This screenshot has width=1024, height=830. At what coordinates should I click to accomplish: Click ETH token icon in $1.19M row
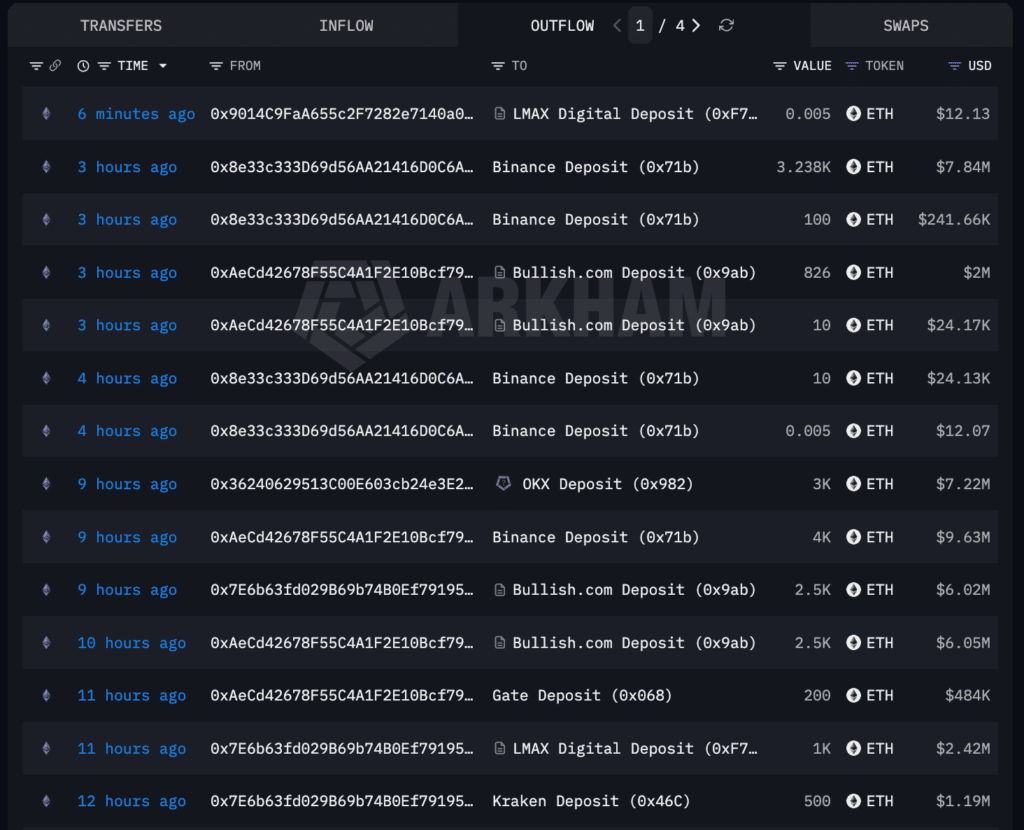pyautogui.click(x=854, y=801)
